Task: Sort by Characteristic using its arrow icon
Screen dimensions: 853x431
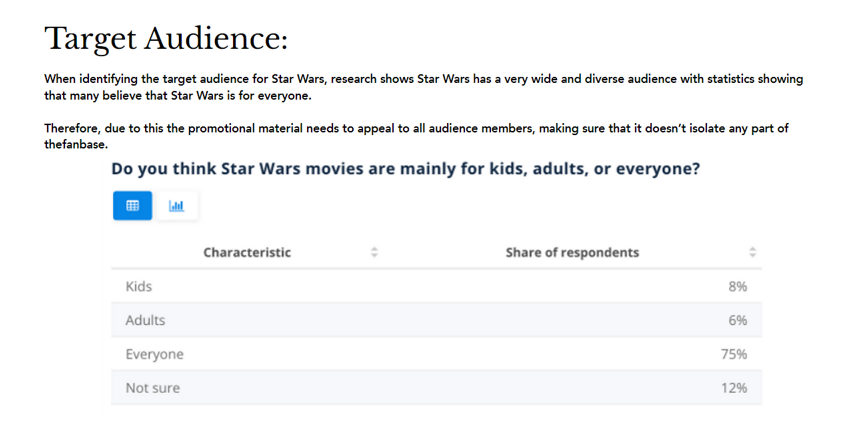Action: [x=374, y=253]
